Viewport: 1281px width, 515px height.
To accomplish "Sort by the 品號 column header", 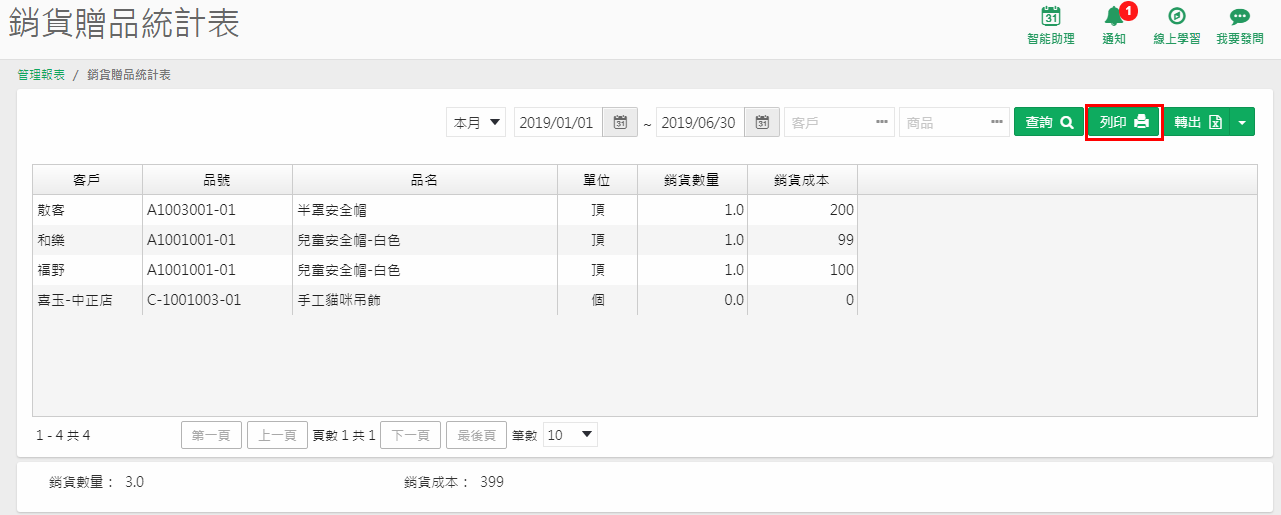I will click(217, 180).
